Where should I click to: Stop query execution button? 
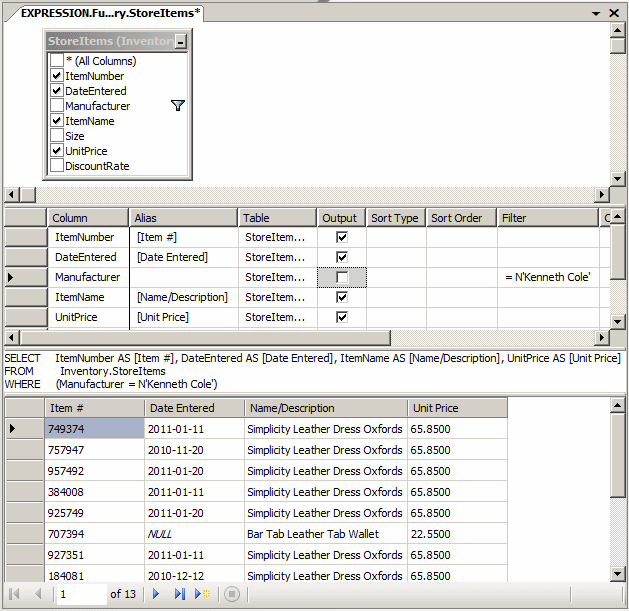[x=232, y=594]
